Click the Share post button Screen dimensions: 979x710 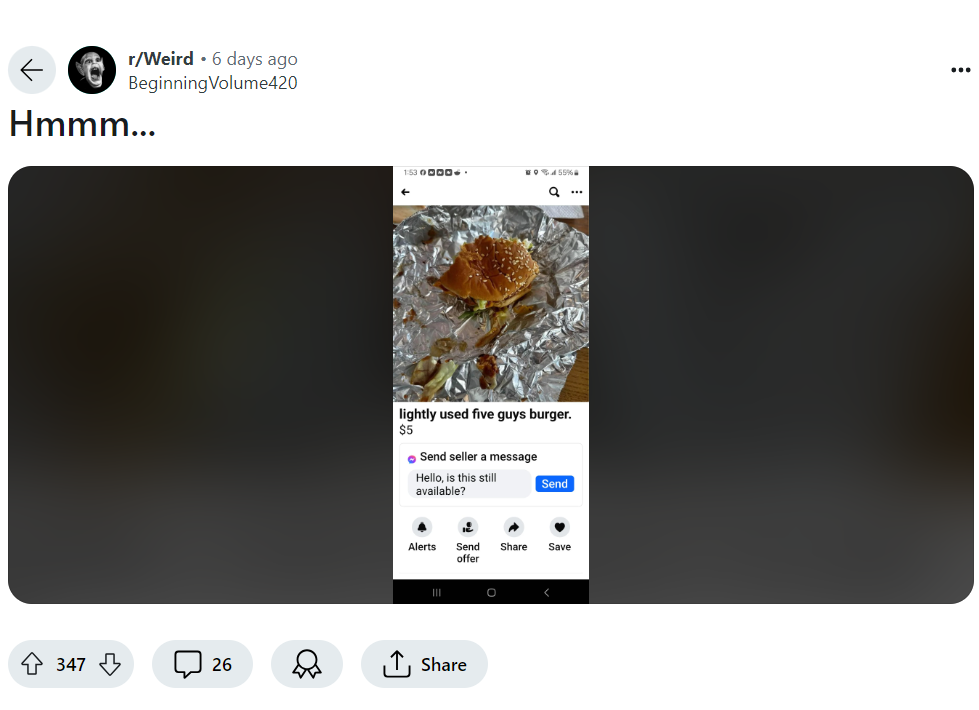point(424,664)
